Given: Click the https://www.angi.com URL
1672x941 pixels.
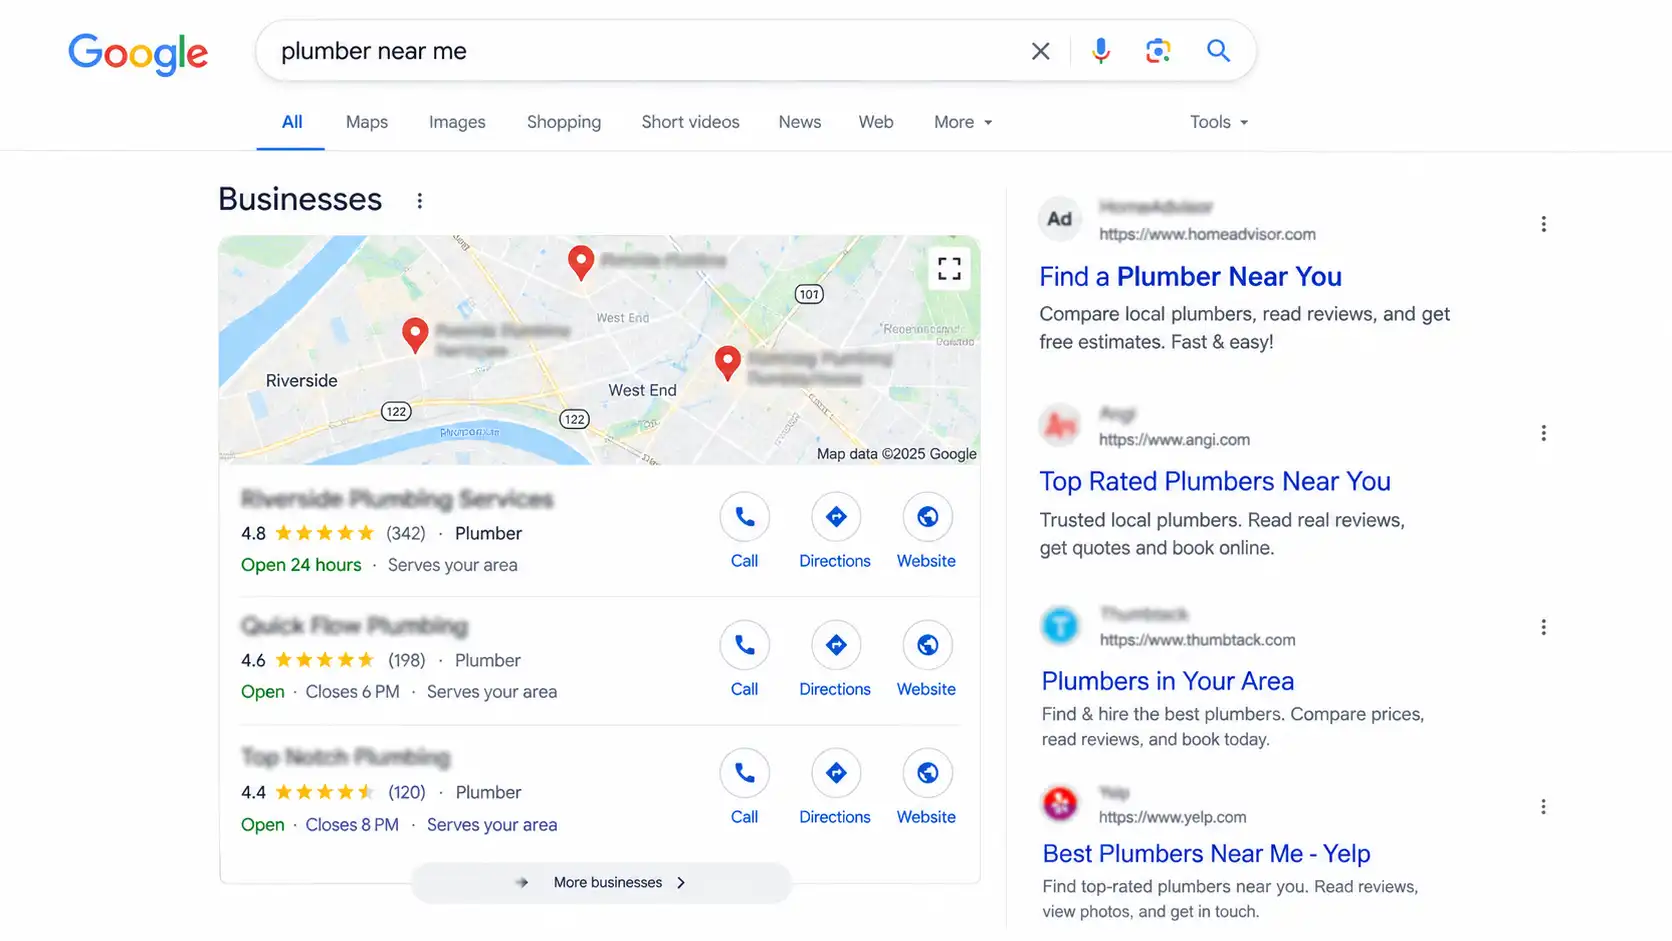Looking at the screenshot, I should pos(1174,440).
